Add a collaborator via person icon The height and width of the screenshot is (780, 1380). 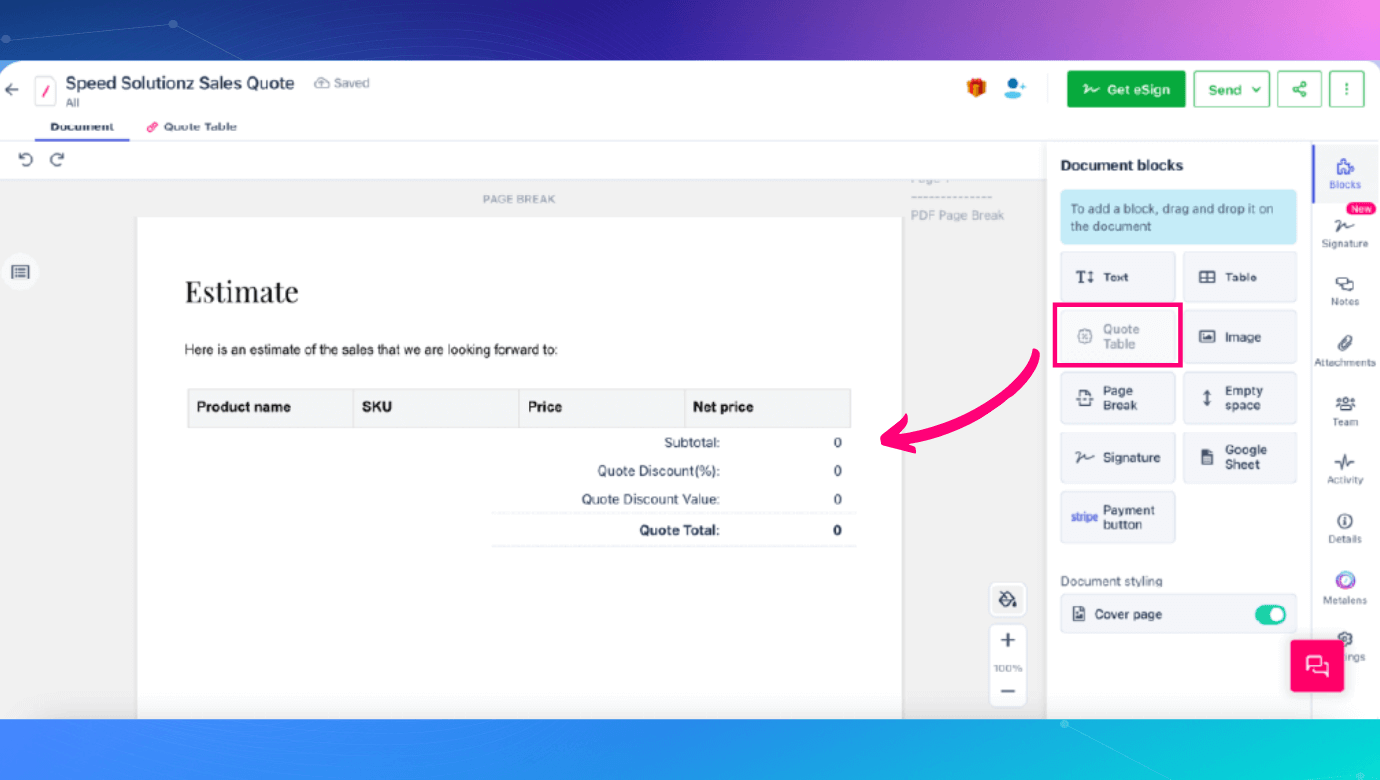click(x=1015, y=89)
